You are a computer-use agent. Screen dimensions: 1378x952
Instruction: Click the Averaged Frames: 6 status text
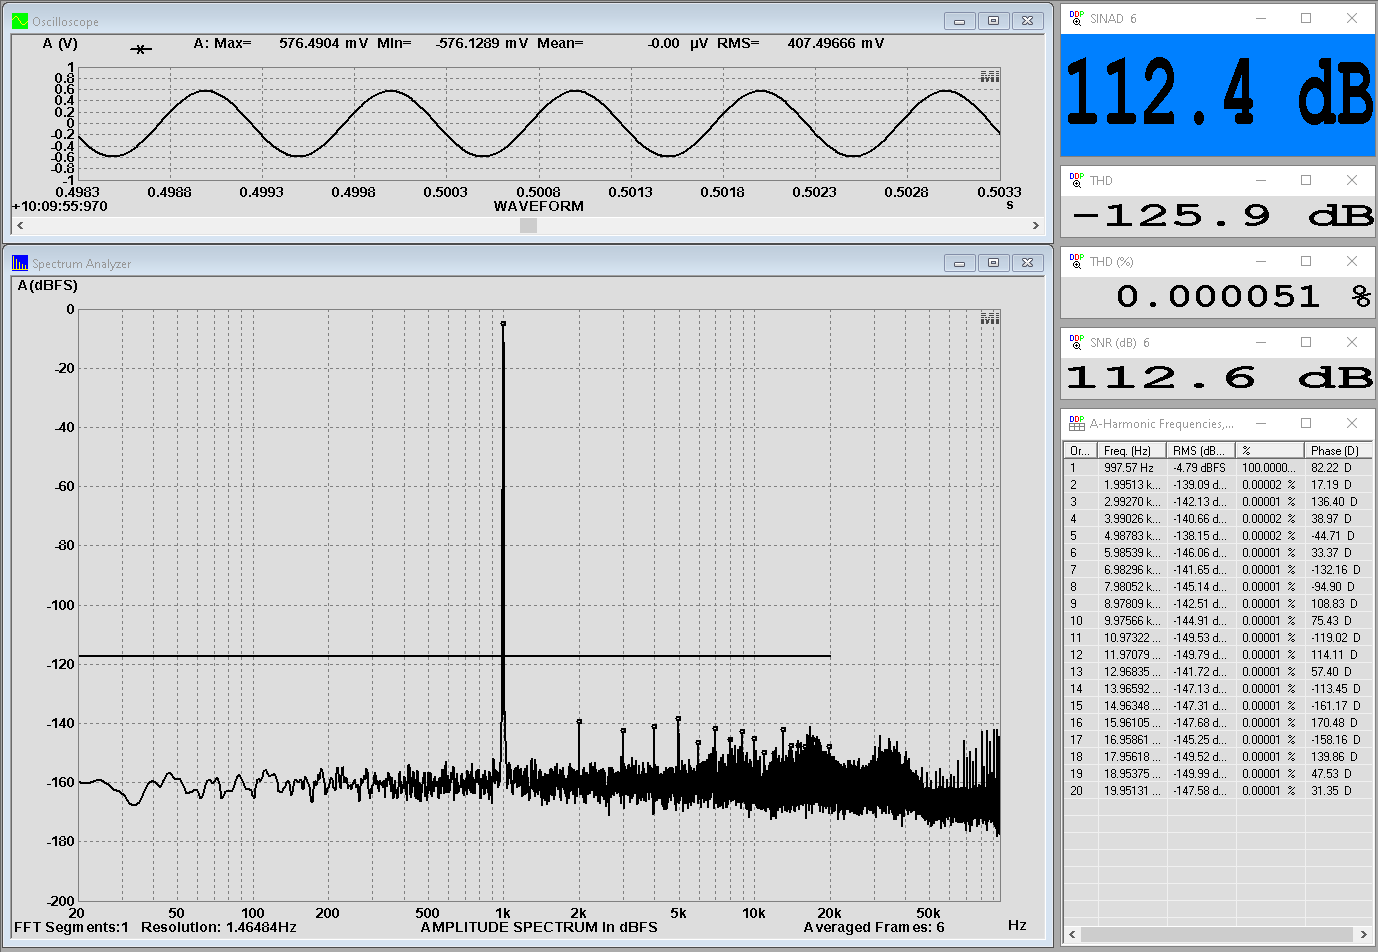click(874, 927)
